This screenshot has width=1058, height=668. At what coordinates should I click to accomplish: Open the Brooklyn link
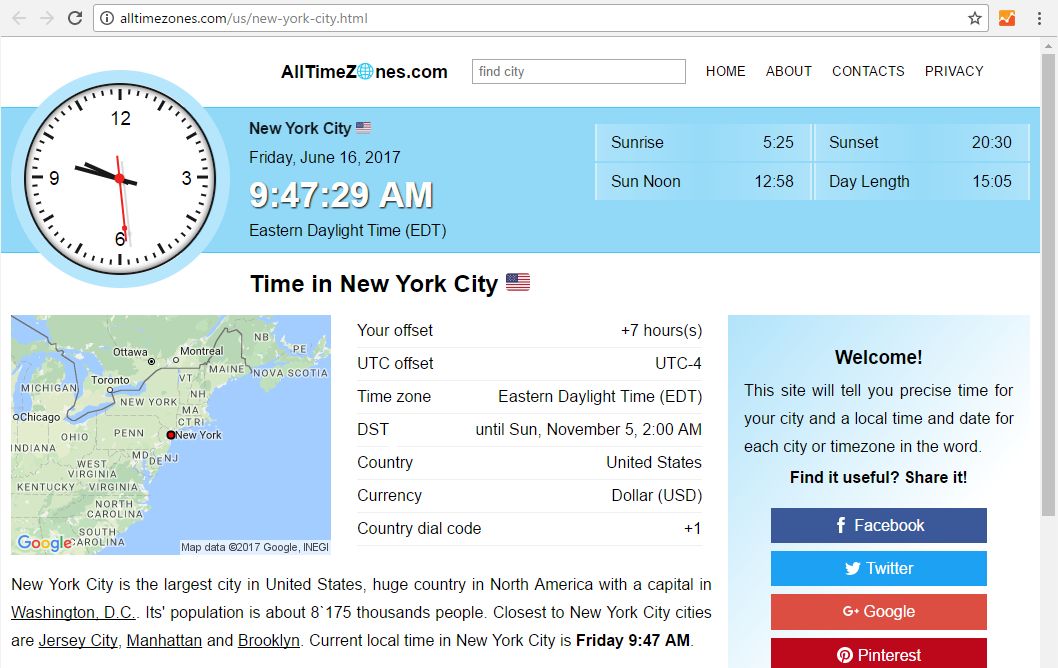(x=269, y=640)
